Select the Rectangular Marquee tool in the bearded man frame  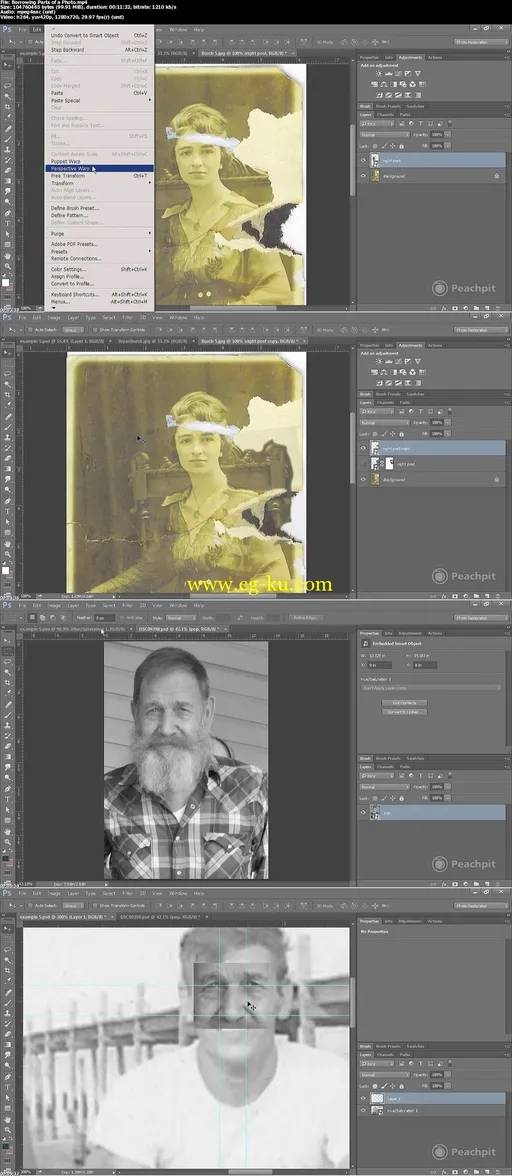click(7, 651)
